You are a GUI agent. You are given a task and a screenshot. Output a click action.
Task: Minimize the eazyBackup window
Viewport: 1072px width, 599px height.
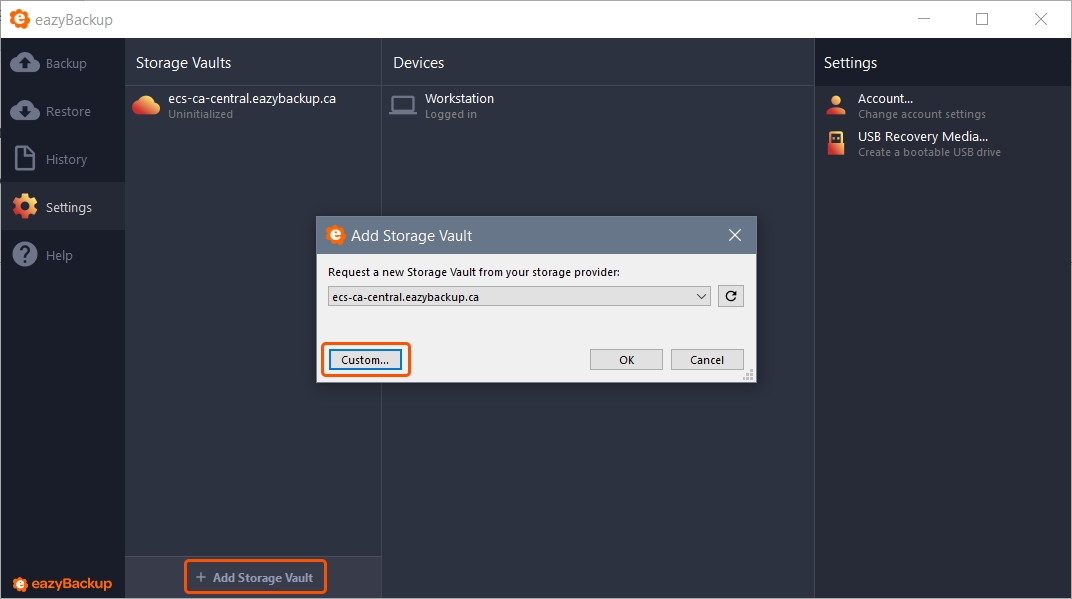pos(924,19)
